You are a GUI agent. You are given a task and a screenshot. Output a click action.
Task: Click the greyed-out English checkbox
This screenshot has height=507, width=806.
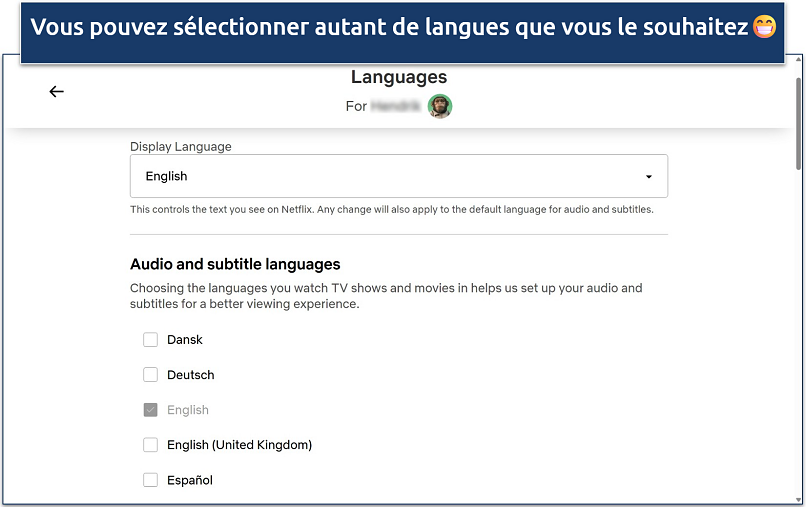click(x=150, y=410)
